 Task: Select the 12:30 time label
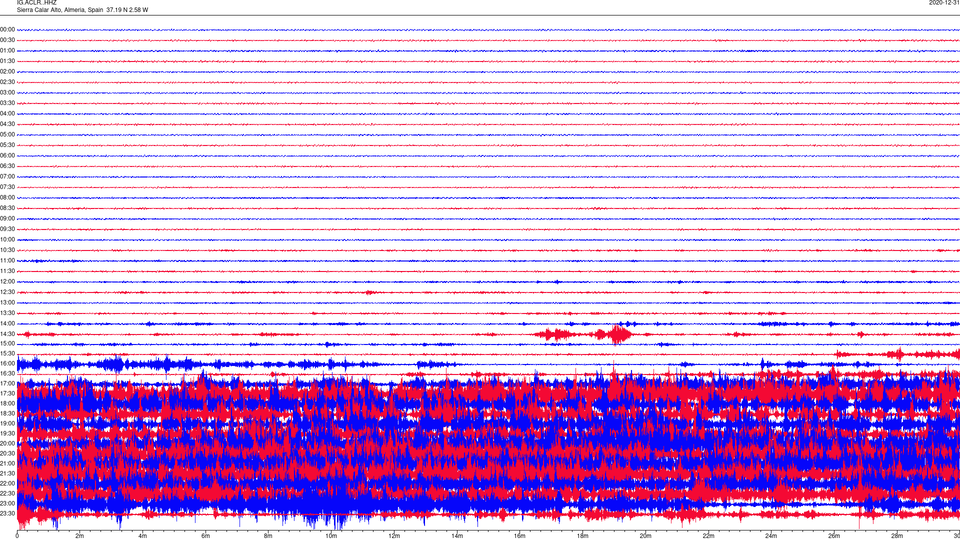click(x=7, y=292)
